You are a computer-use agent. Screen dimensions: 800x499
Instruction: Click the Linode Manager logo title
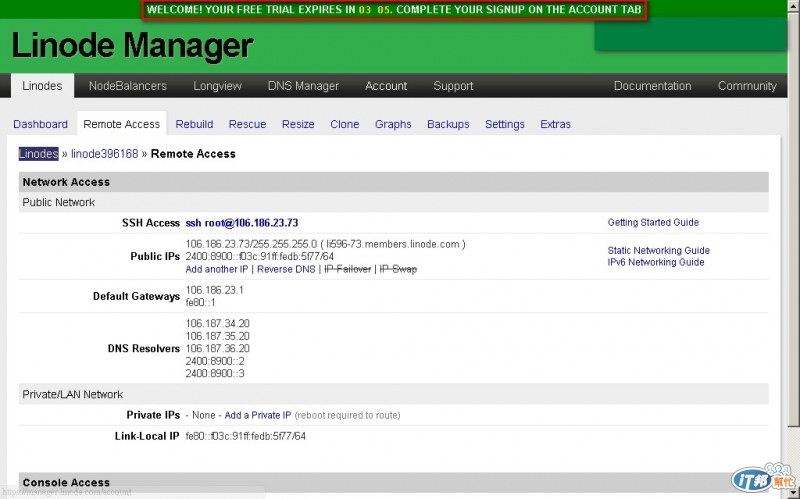click(132, 45)
